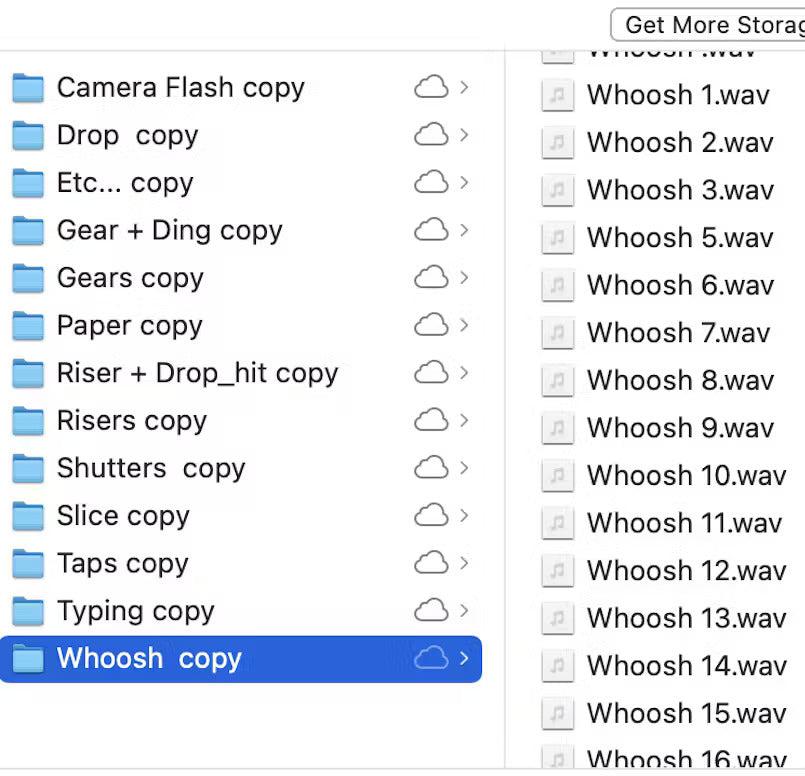
Task: Click the folder icon for Gears copy
Action: 27,278
